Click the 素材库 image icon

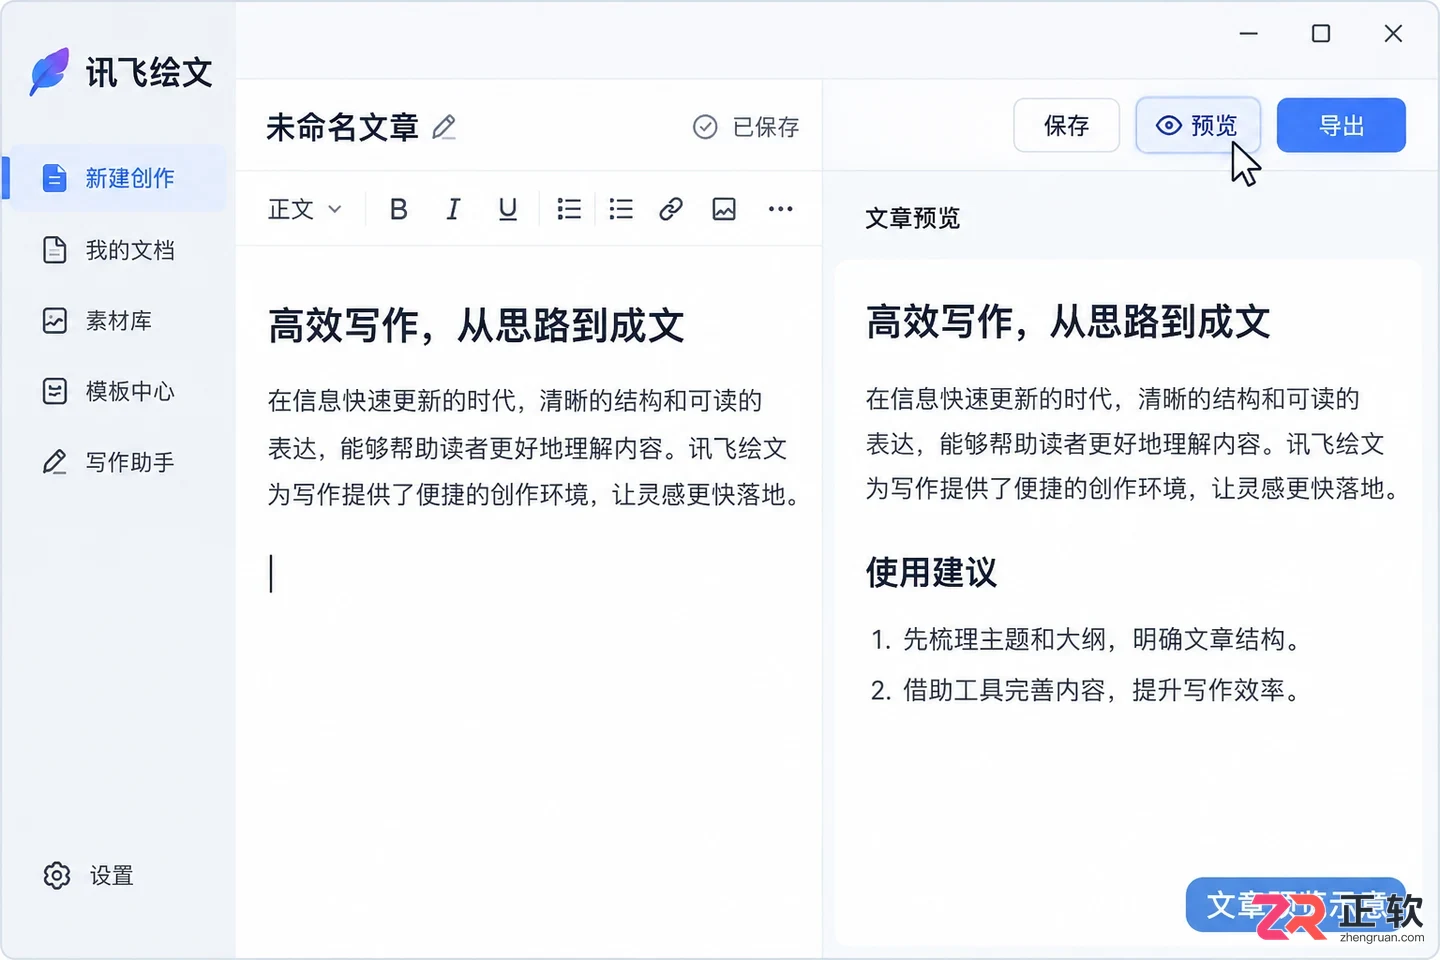55,321
